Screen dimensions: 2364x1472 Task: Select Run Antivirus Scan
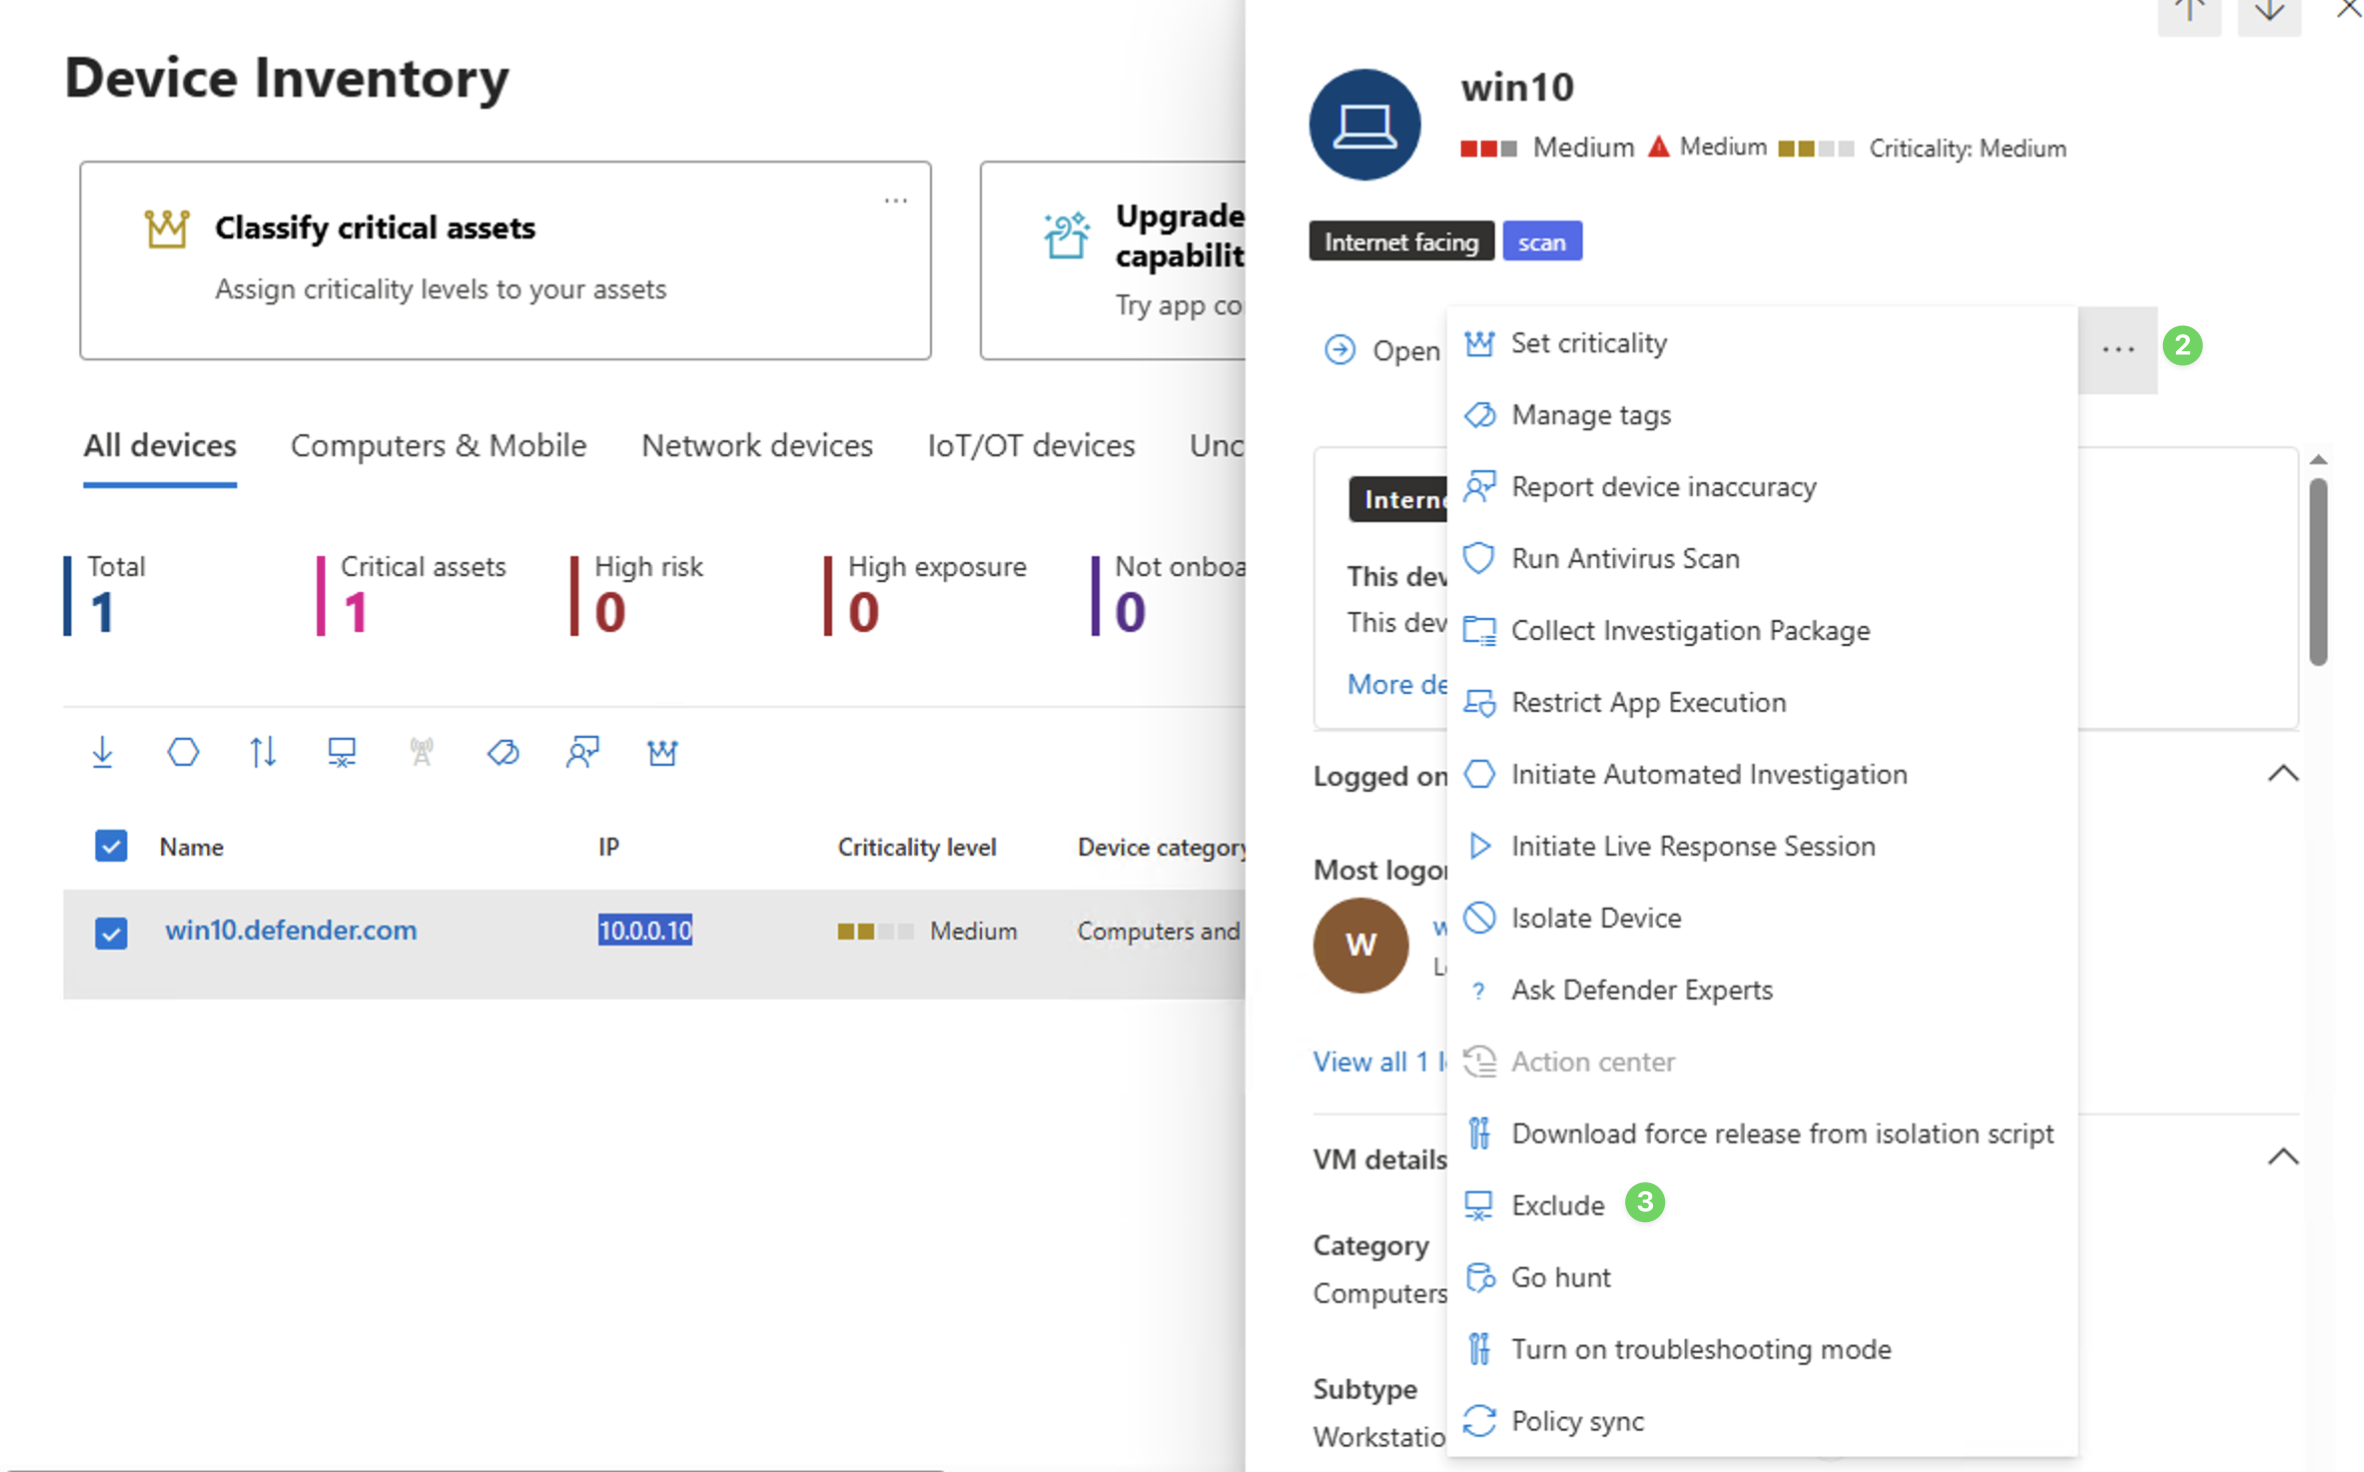tap(1761, 558)
